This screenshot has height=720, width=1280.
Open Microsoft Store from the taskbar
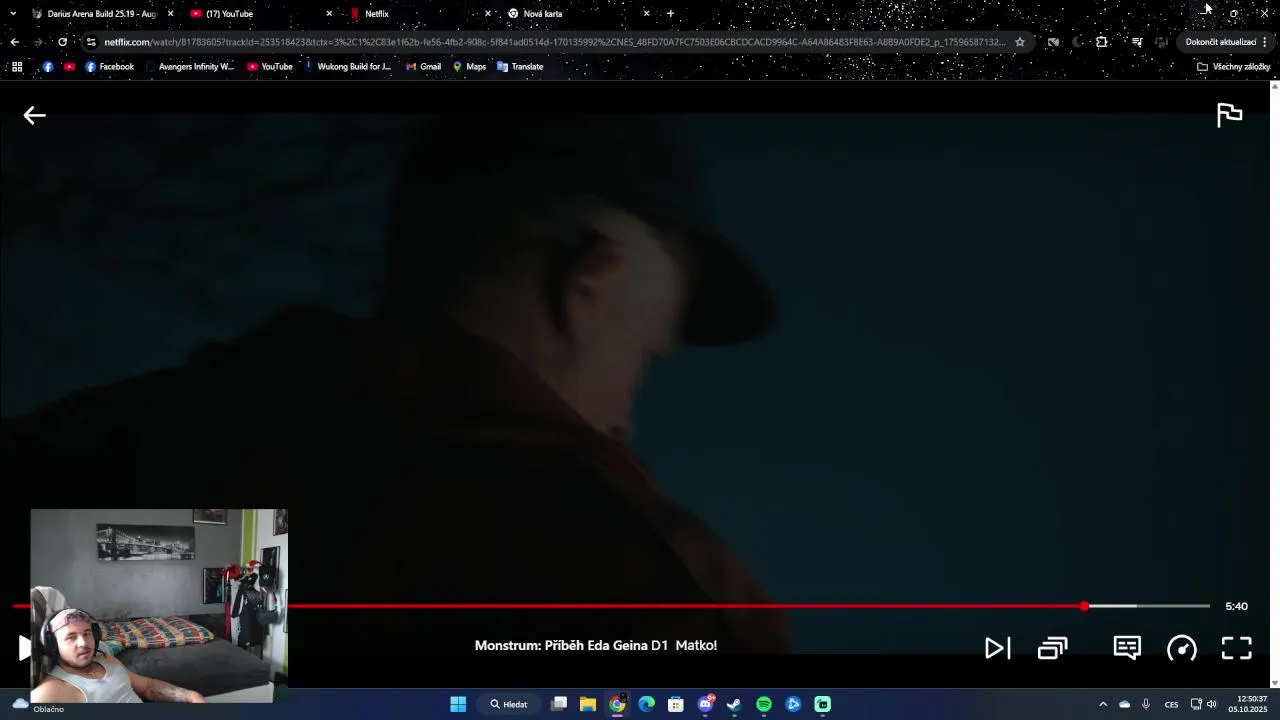676,704
